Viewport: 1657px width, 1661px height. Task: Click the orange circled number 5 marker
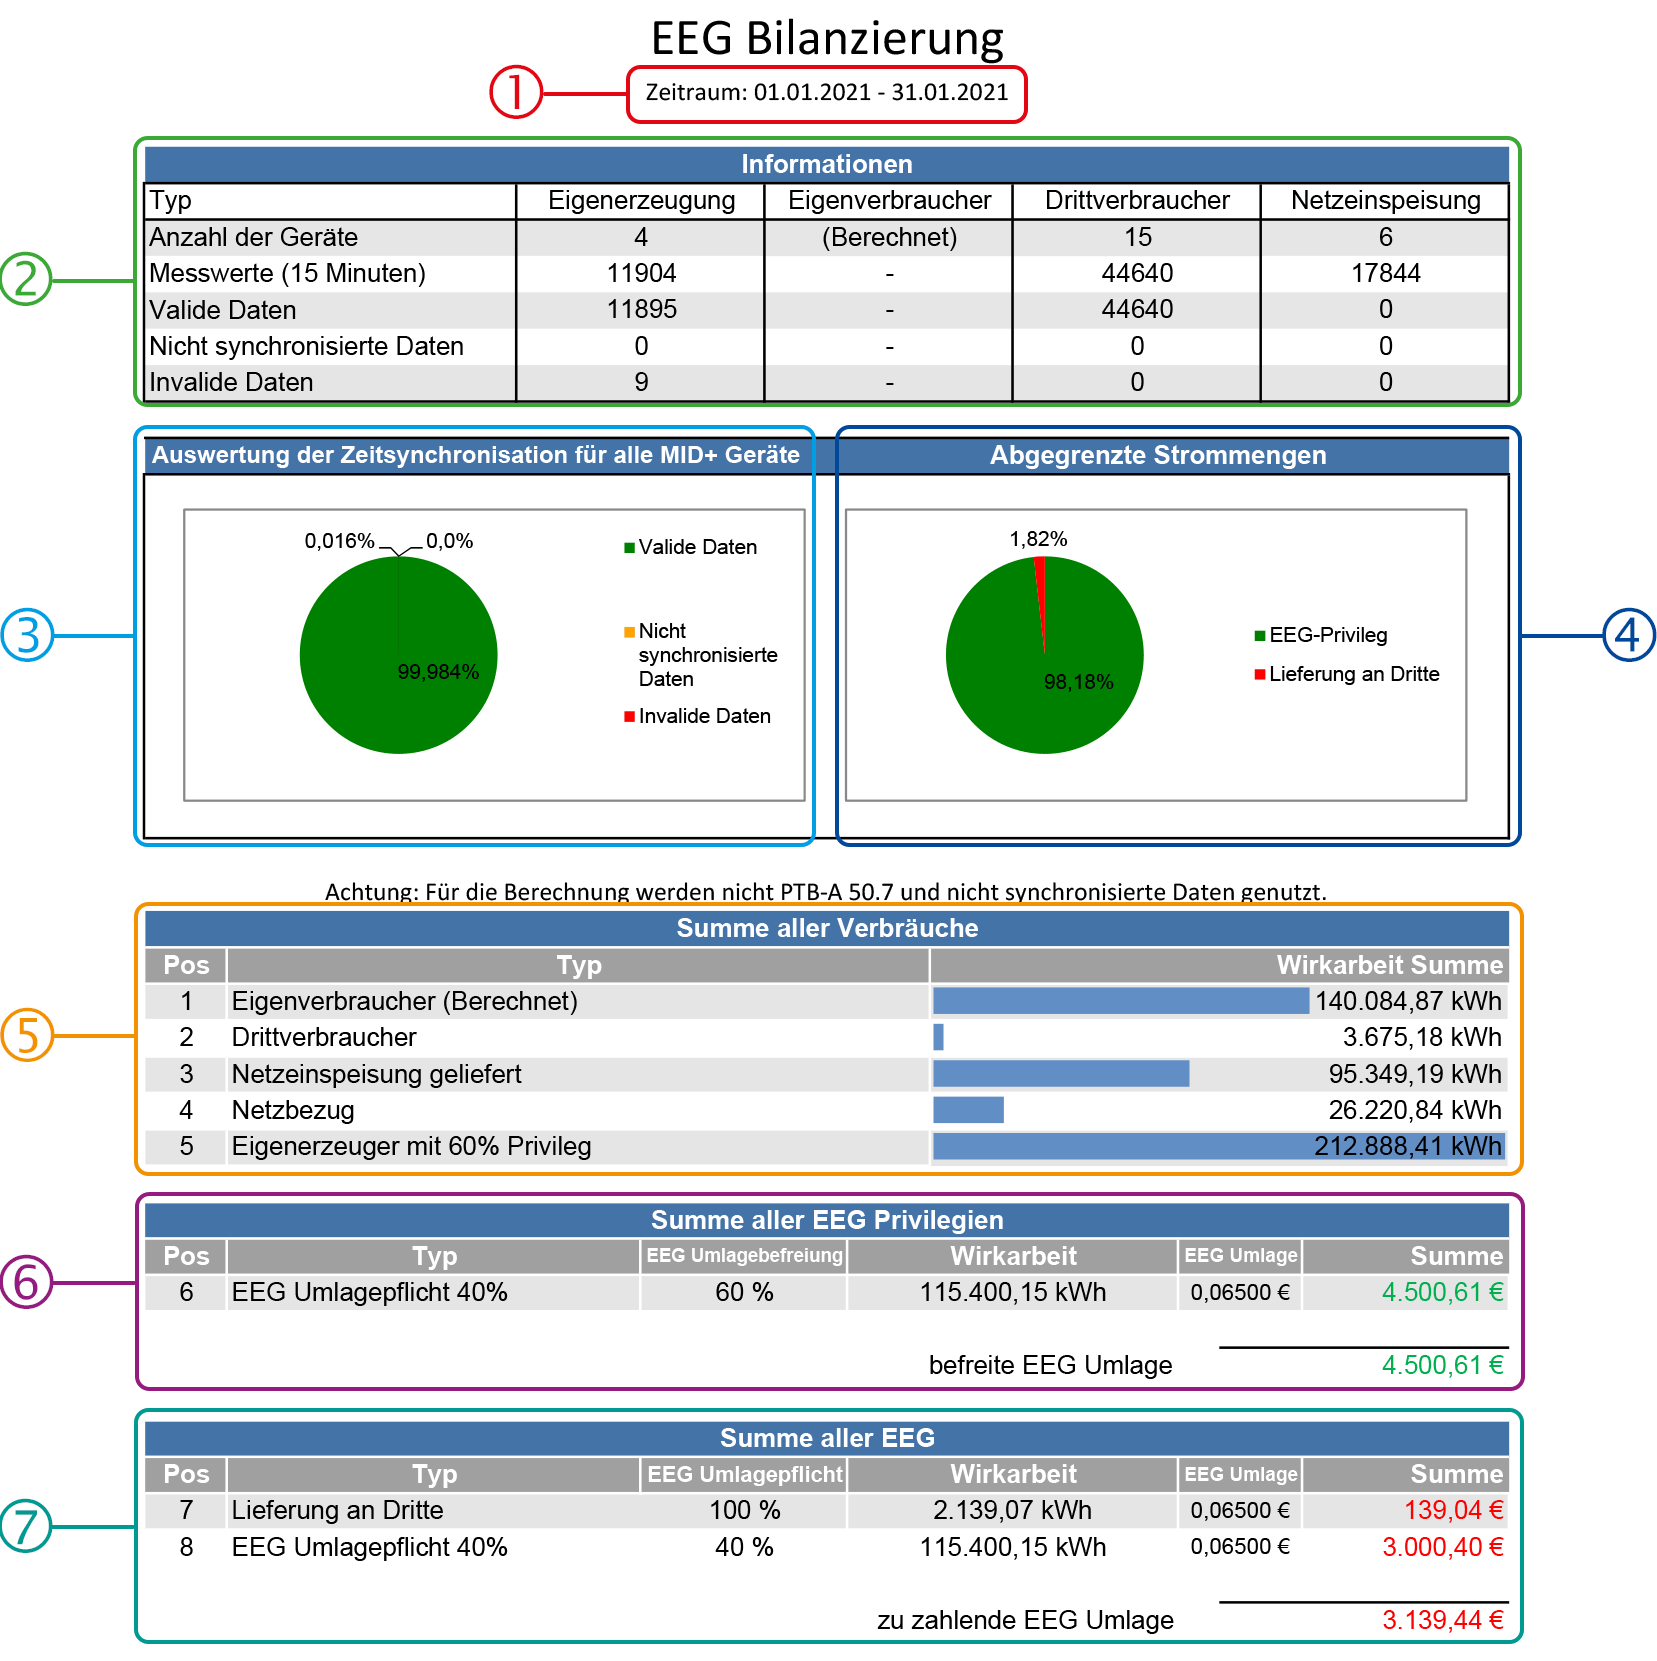tap(27, 1035)
